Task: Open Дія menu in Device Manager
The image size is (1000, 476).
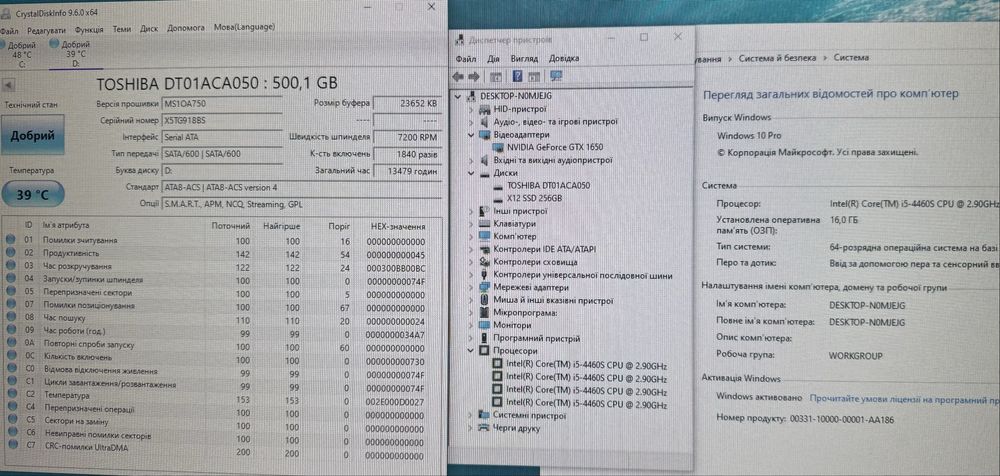Action: coord(493,58)
